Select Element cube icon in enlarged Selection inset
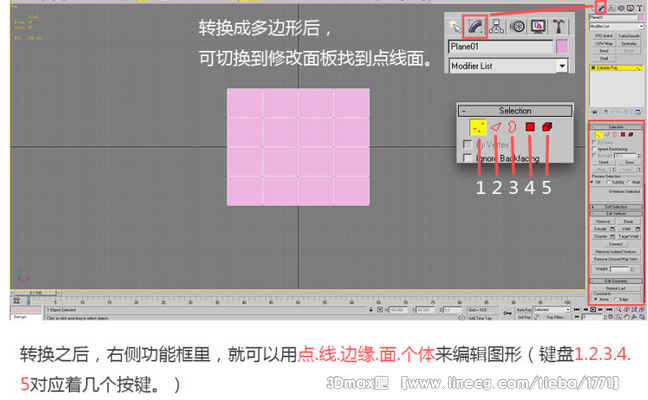648x400 pixels. [547, 126]
